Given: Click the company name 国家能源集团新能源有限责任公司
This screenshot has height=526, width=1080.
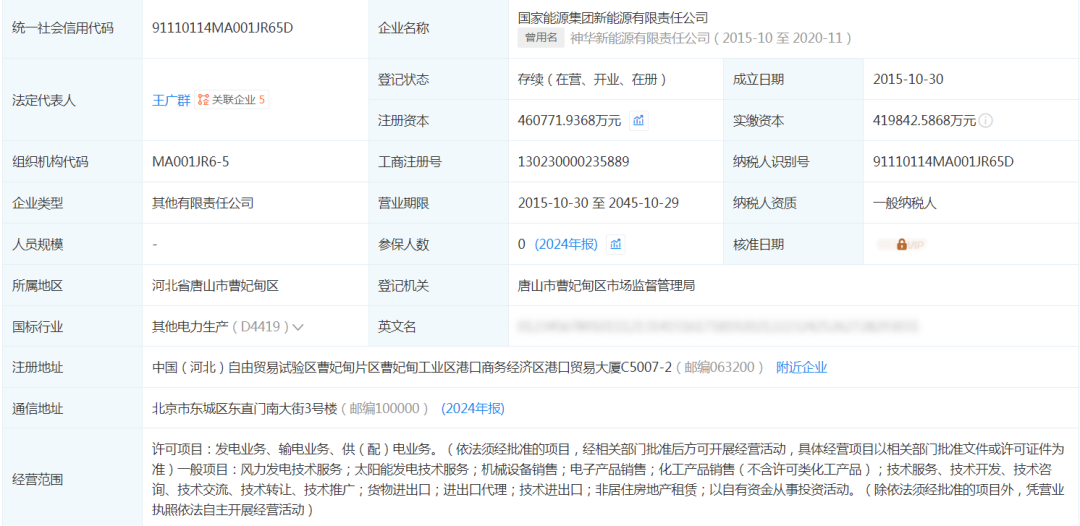Looking at the screenshot, I should click(613, 18).
